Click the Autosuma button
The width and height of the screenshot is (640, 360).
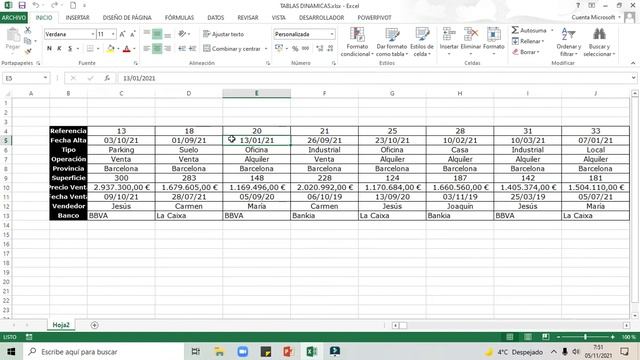(x=529, y=31)
